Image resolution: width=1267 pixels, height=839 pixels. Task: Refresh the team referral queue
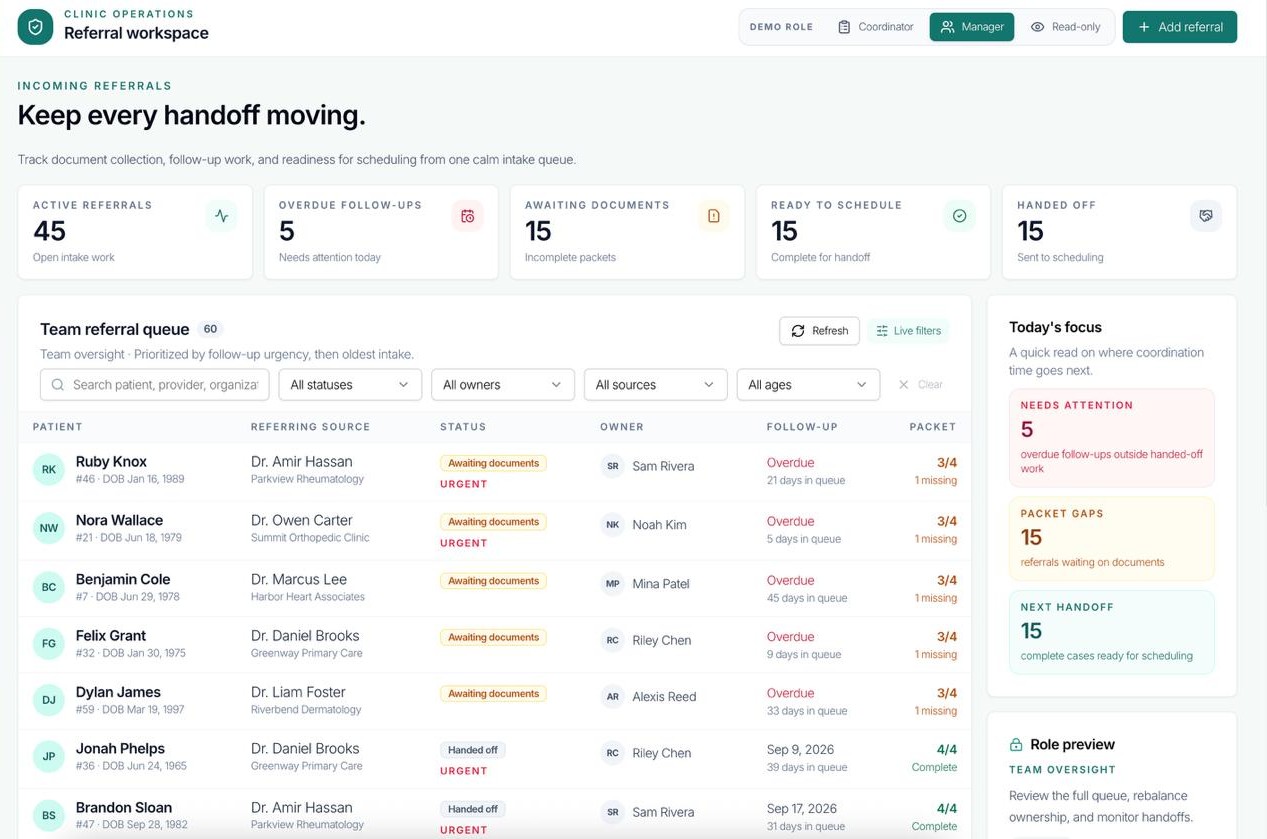pyautogui.click(x=819, y=331)
